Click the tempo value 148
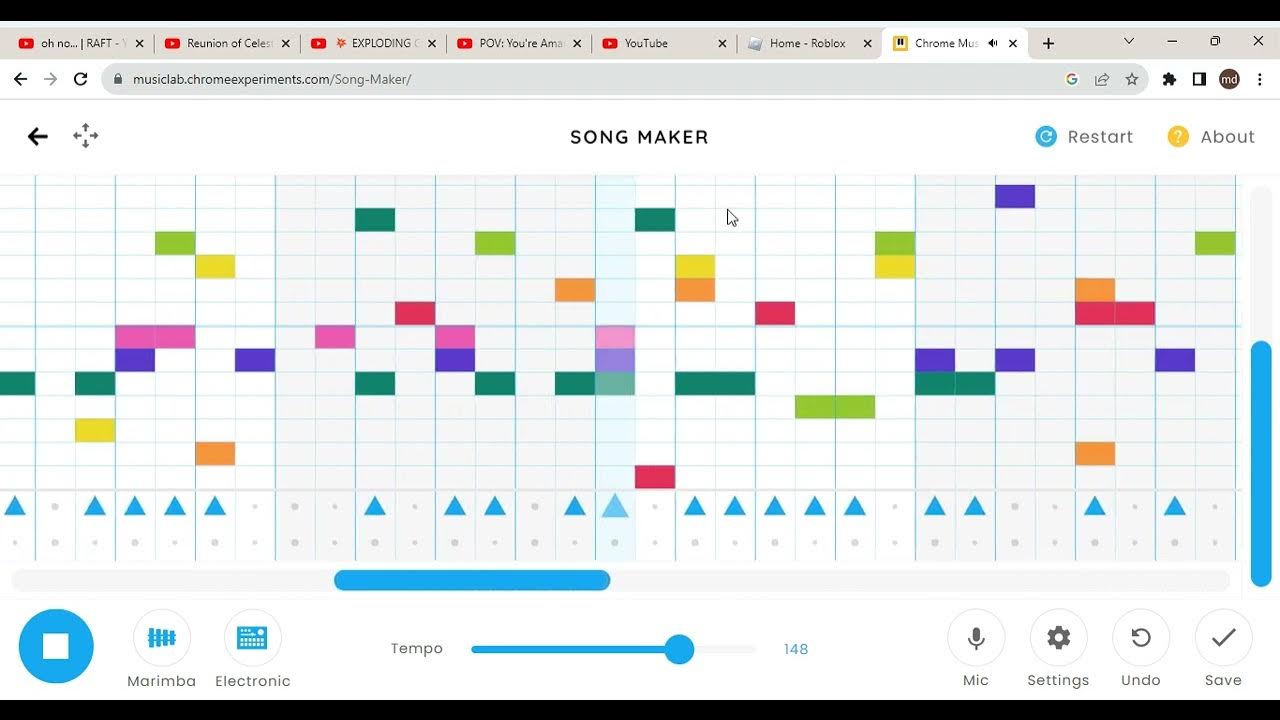This screenshot has width=1280, height=720. (796, 649)
